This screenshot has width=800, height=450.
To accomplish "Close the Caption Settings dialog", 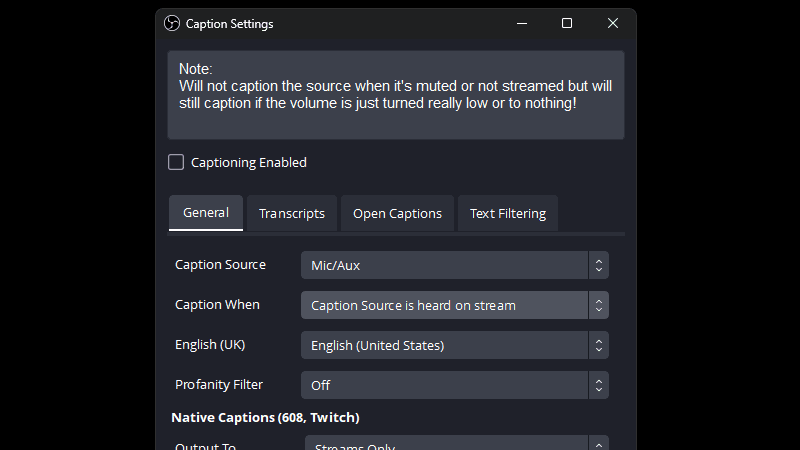I will [613, 23].
